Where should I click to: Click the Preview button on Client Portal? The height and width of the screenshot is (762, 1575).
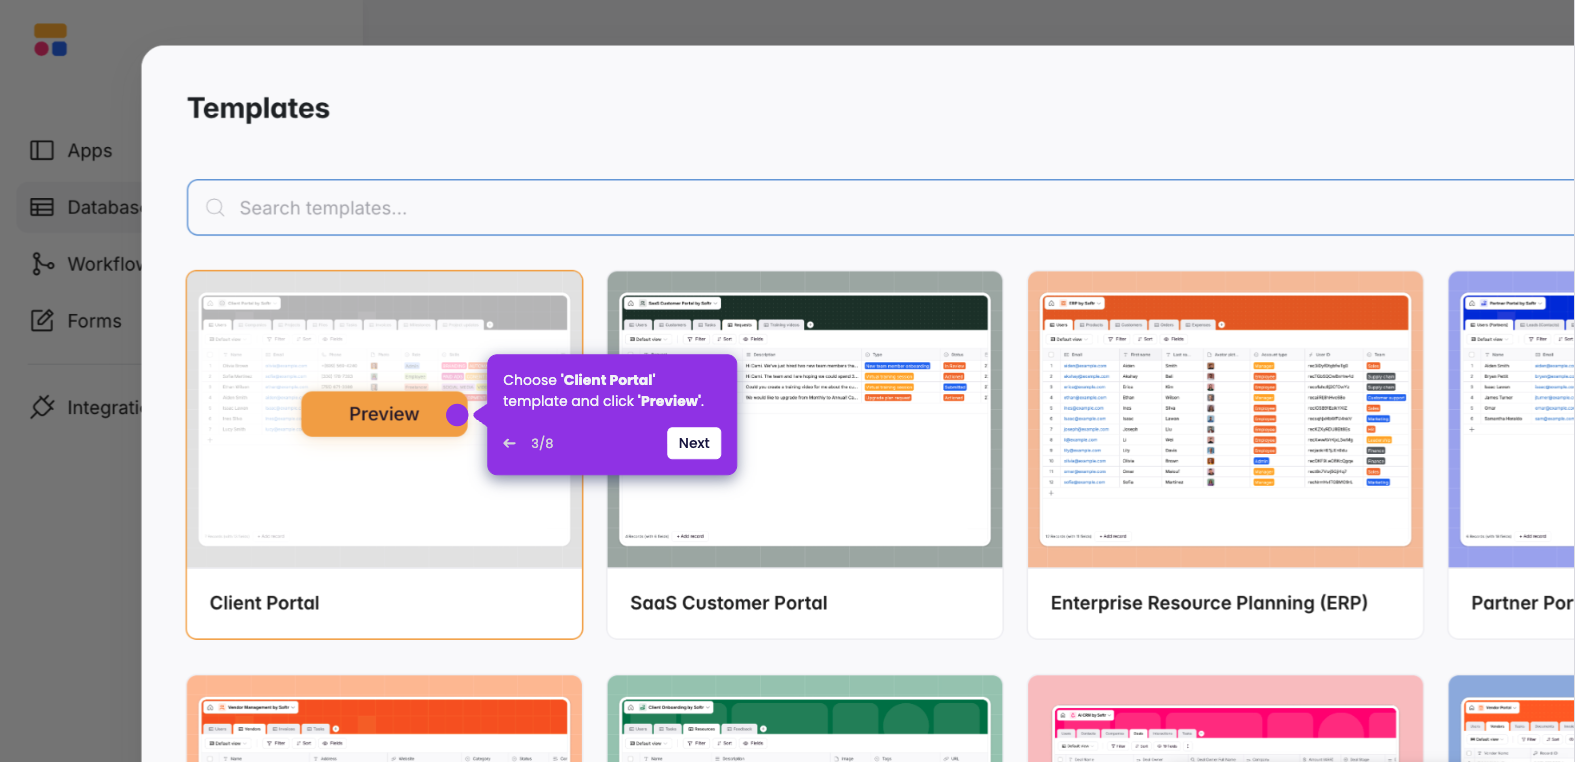(x=384, y=414)
